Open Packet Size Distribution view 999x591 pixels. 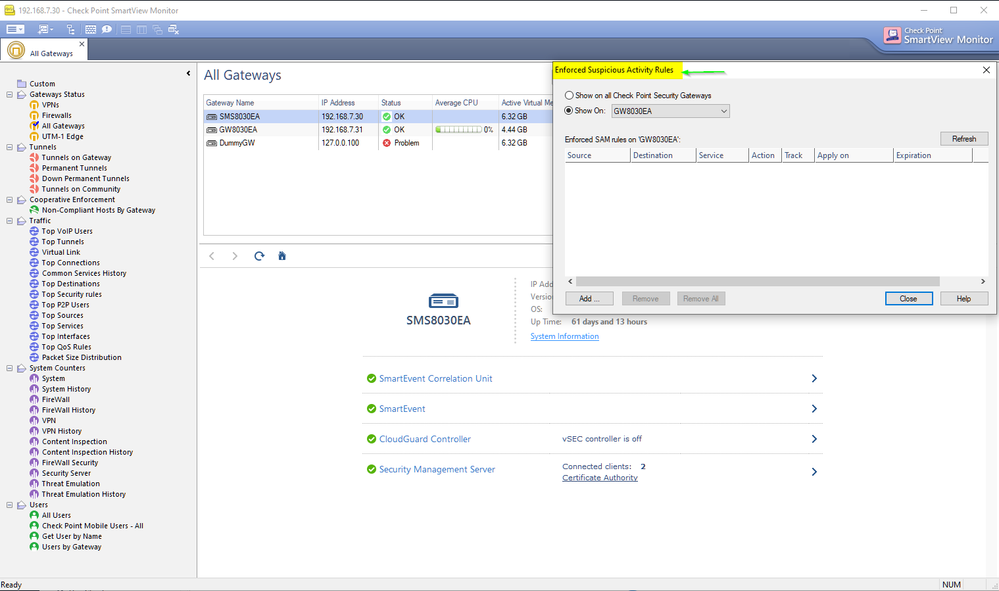click(x=82, y=357)
